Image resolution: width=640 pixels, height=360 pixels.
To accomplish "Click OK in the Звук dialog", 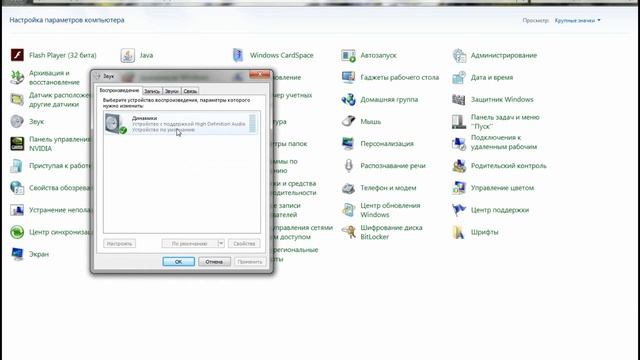I will click(x=178, y=262).
